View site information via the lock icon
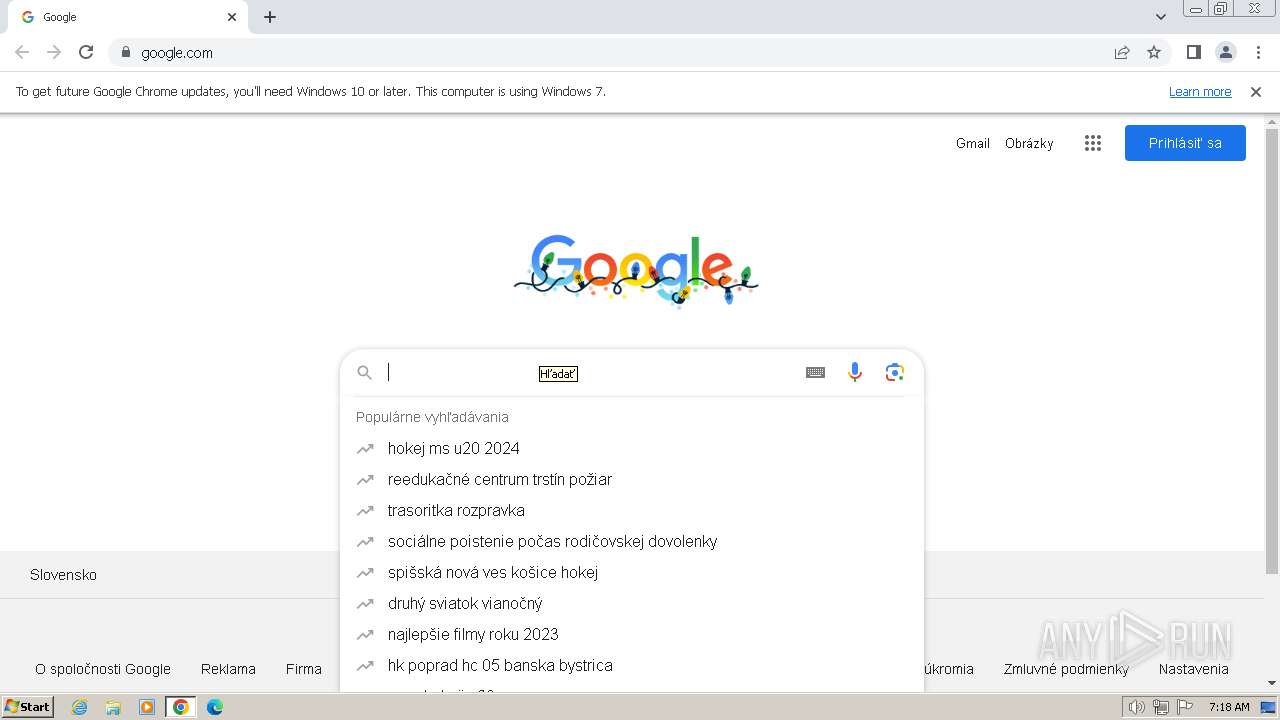 pyautogui.click(x=125, y=52)
